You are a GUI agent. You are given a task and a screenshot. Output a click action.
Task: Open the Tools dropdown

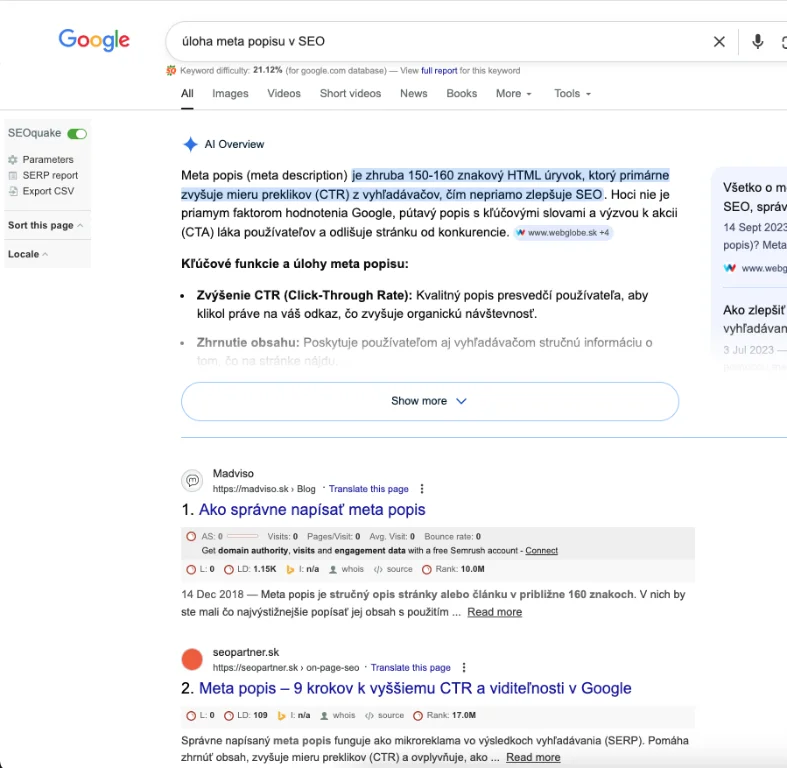coord(572,94)
